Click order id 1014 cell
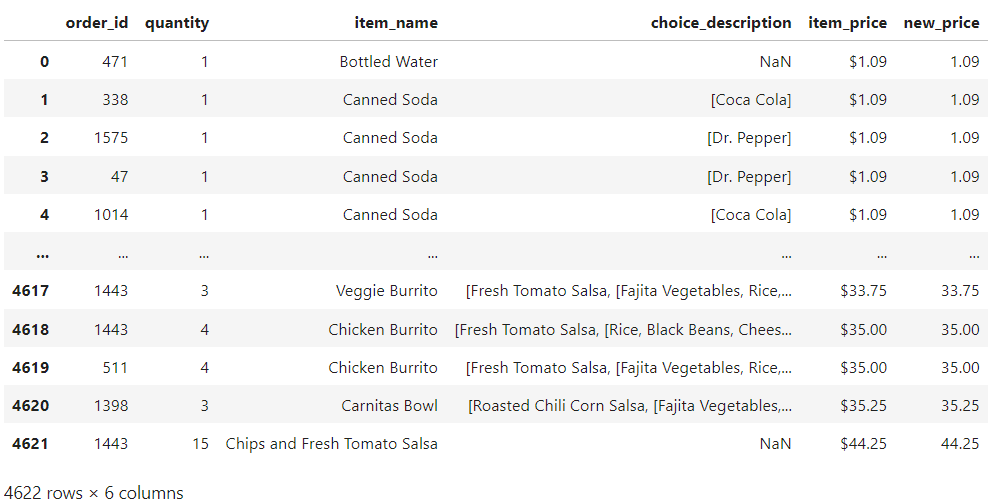This screenshot has height=503, width=1001. click(110, 215)
